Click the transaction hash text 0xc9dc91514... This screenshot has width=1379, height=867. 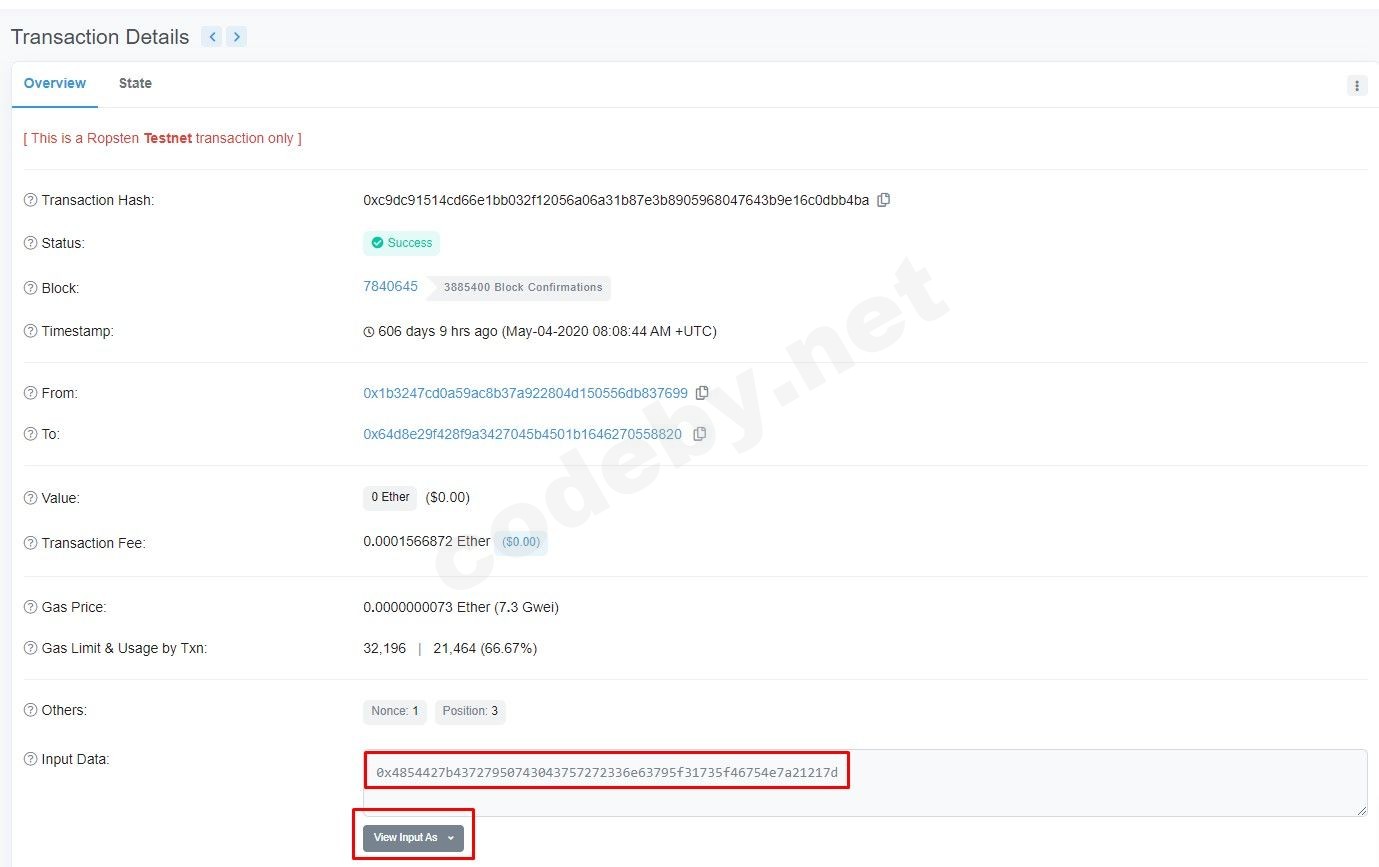616,200
